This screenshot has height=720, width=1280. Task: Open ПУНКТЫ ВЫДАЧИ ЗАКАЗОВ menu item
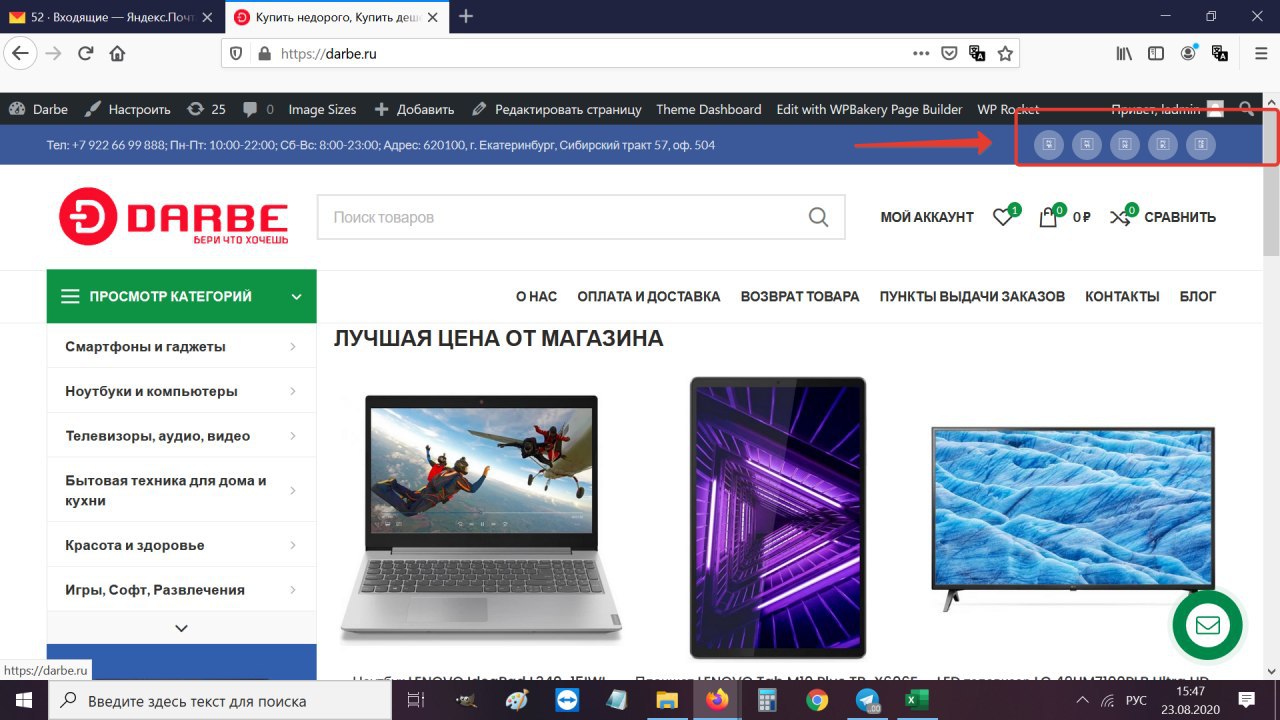tap(972, 296)
